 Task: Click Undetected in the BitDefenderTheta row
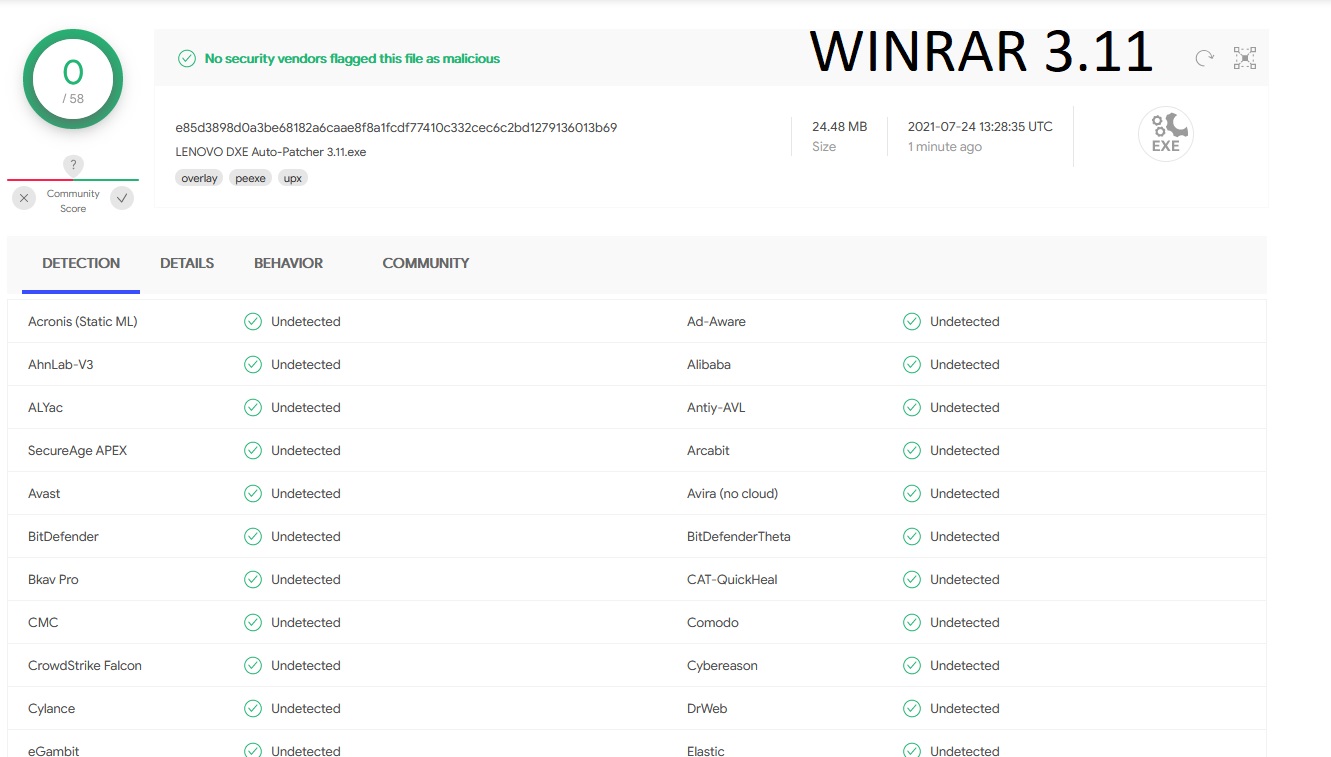[965, 537]
